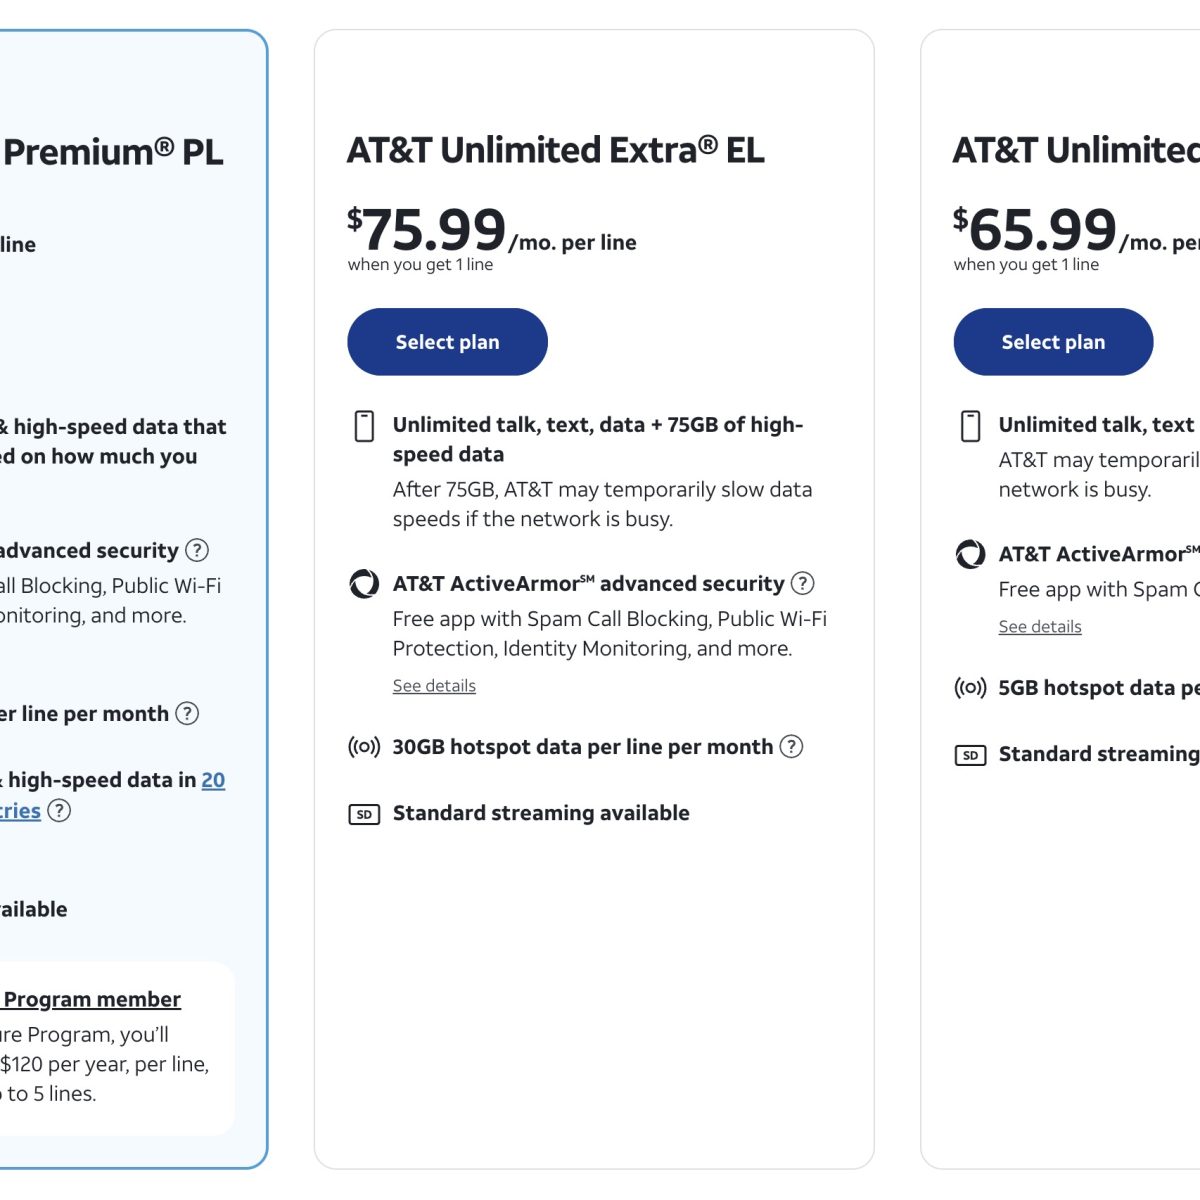Select plan priced at $65.99
The height and width of the screenshot is (1200, 1200).
pos(1053,342)
